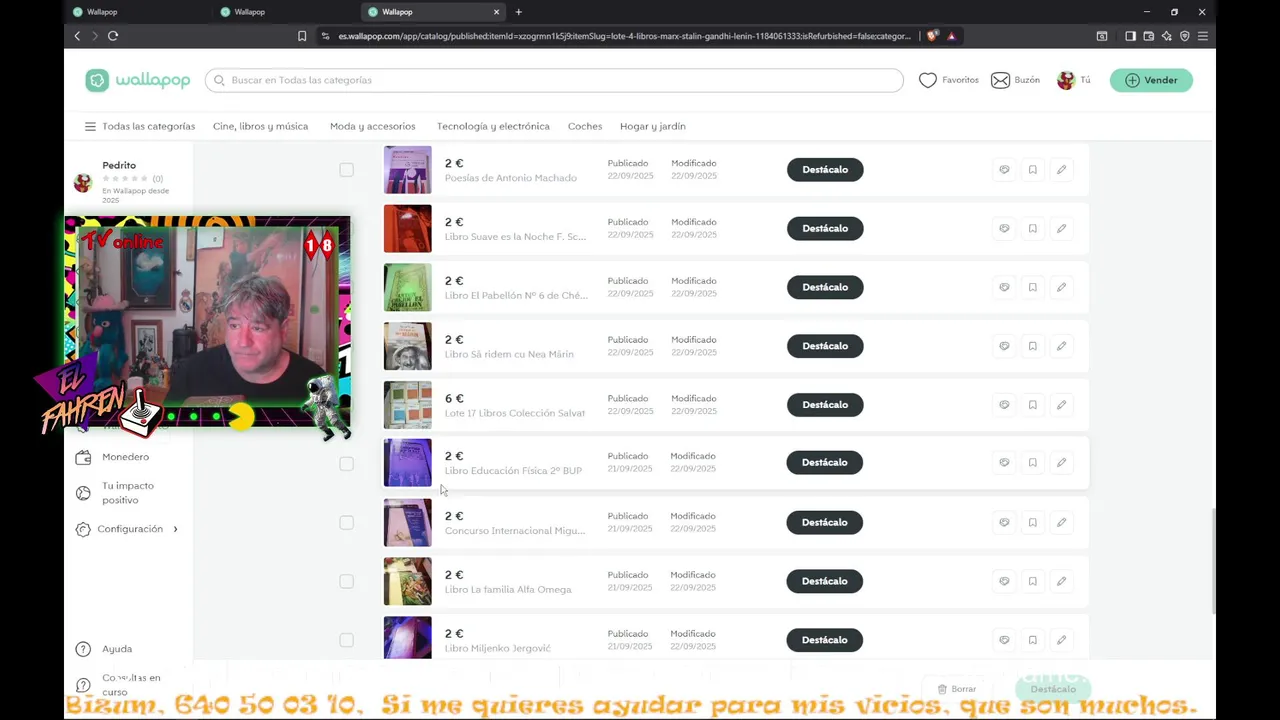The width and height of the screenshot is (1280, 720).
Task: Click the page vertical scrollbar
Action: pyautogui.click(x=1214, y=560)
